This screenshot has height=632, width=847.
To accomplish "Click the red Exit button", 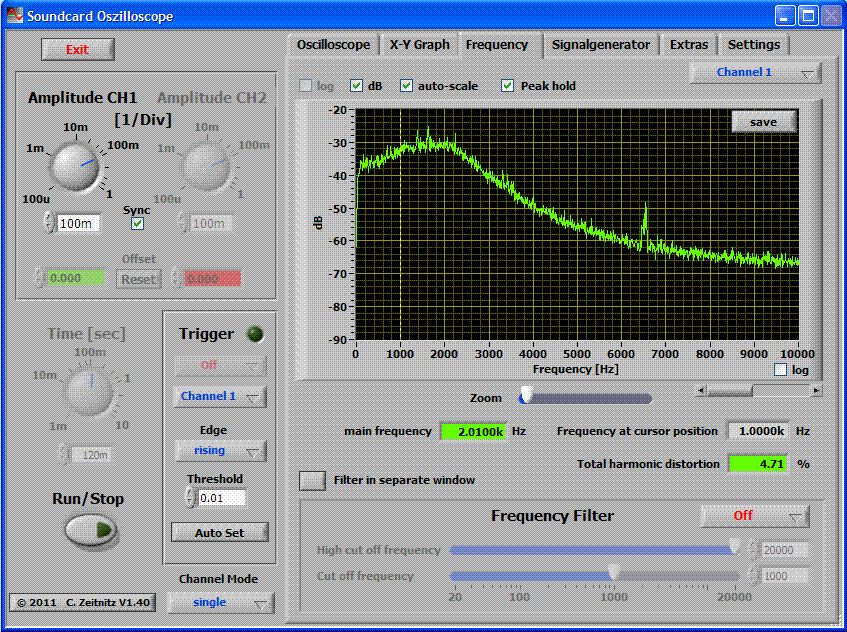I will pos(77,50).
